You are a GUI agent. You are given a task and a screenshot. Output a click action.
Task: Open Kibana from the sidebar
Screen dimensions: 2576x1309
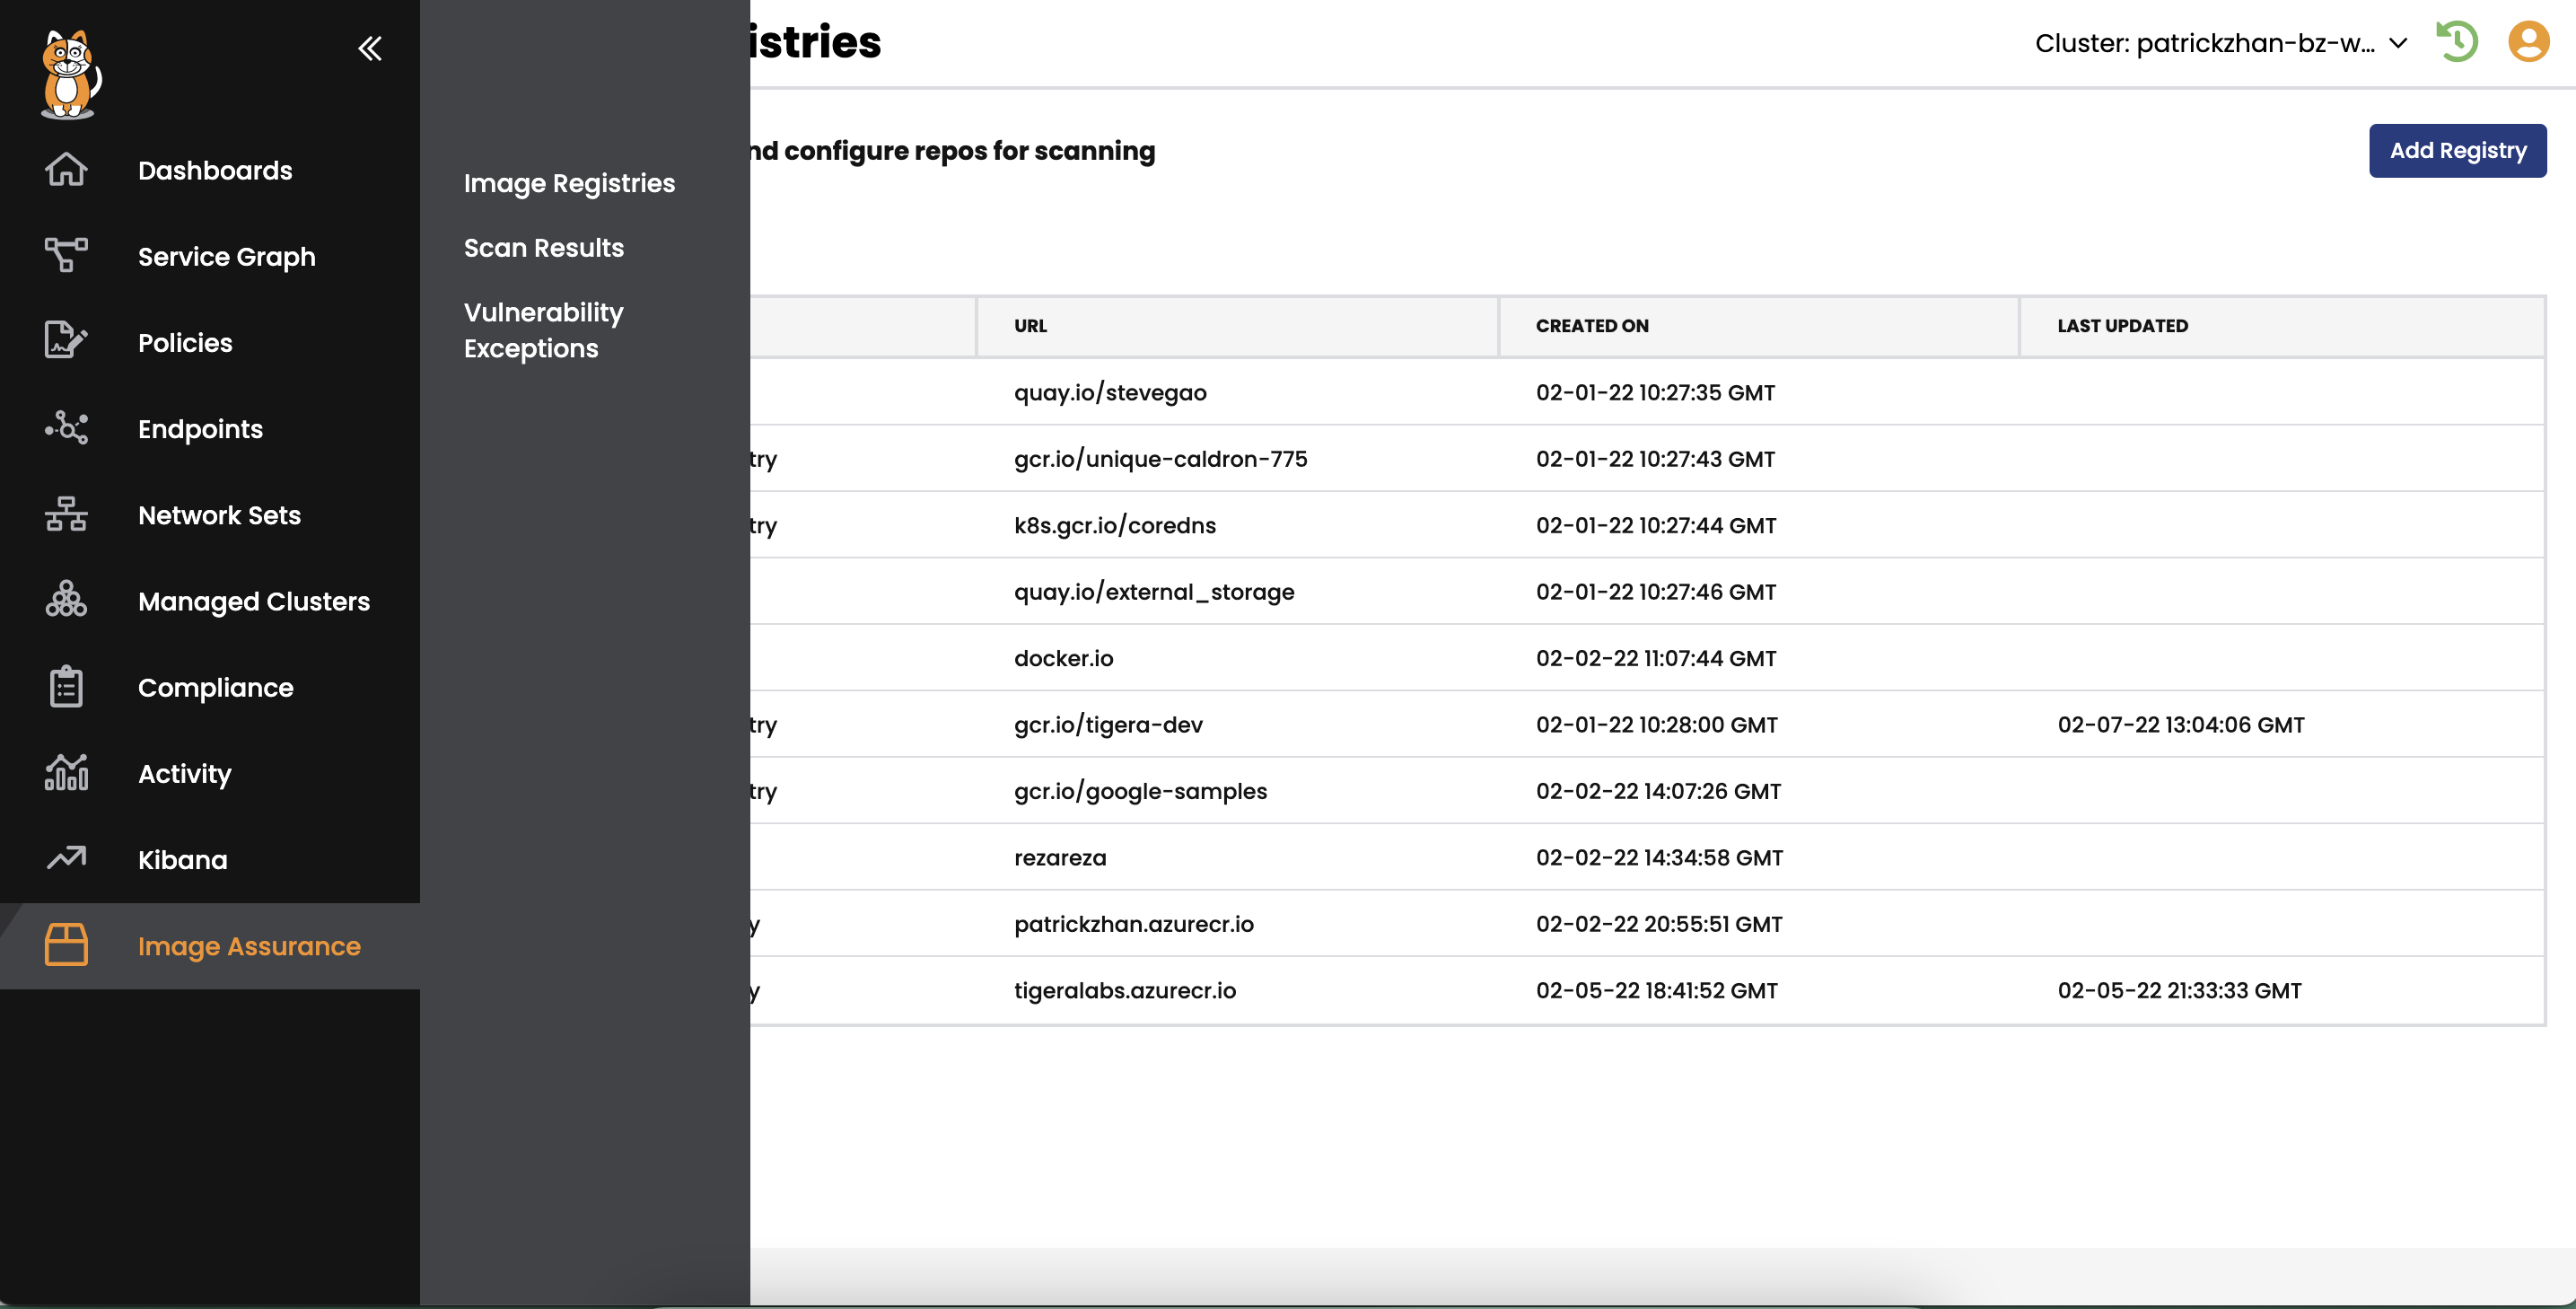(x=183, y=859)
